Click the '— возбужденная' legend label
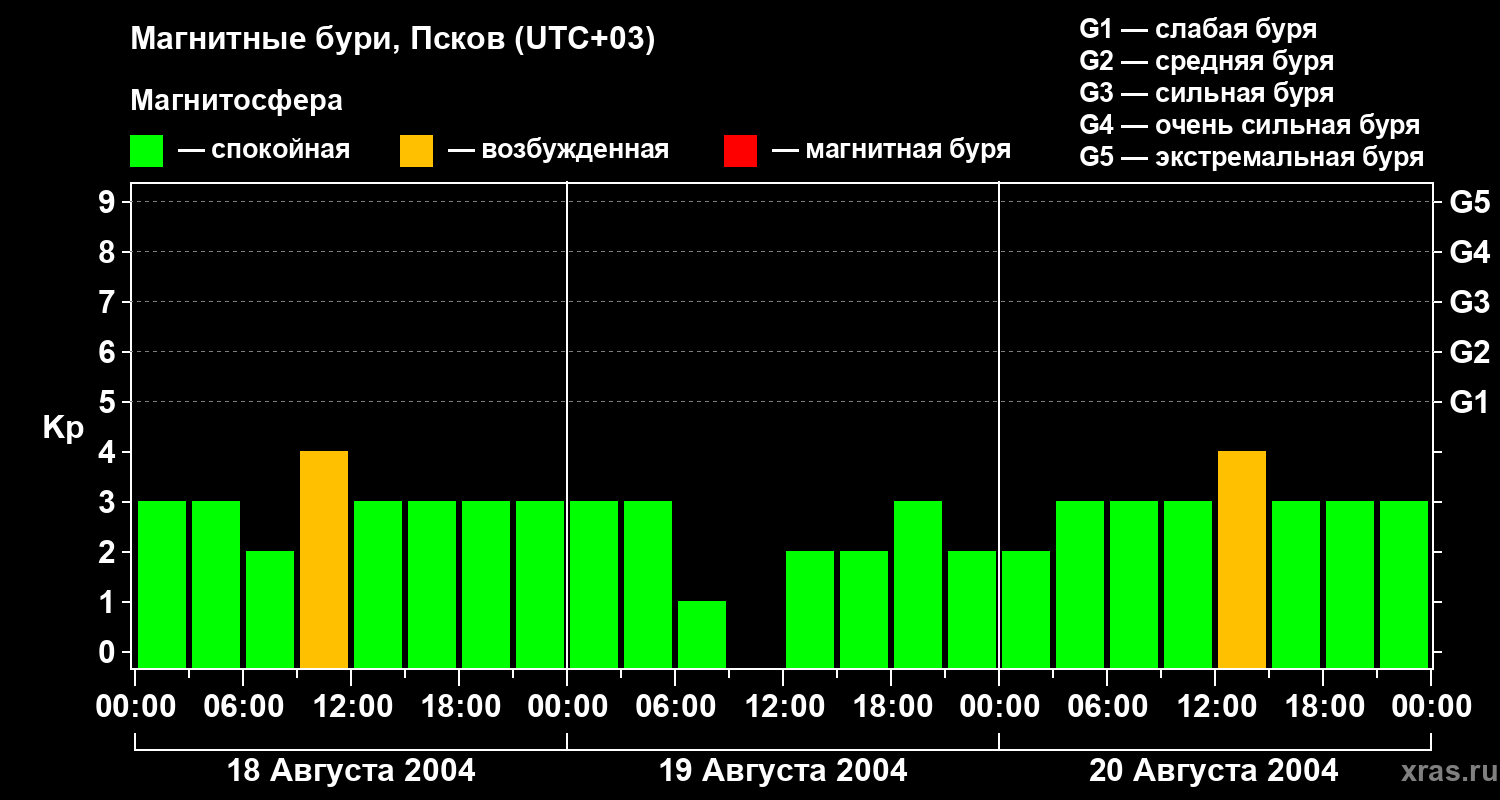1500x800 pixels. (x=558, y=151)
